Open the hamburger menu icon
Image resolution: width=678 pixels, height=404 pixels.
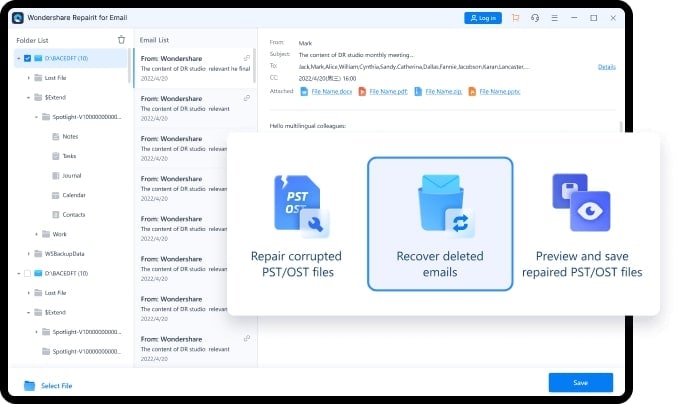[x=554, y=18]
